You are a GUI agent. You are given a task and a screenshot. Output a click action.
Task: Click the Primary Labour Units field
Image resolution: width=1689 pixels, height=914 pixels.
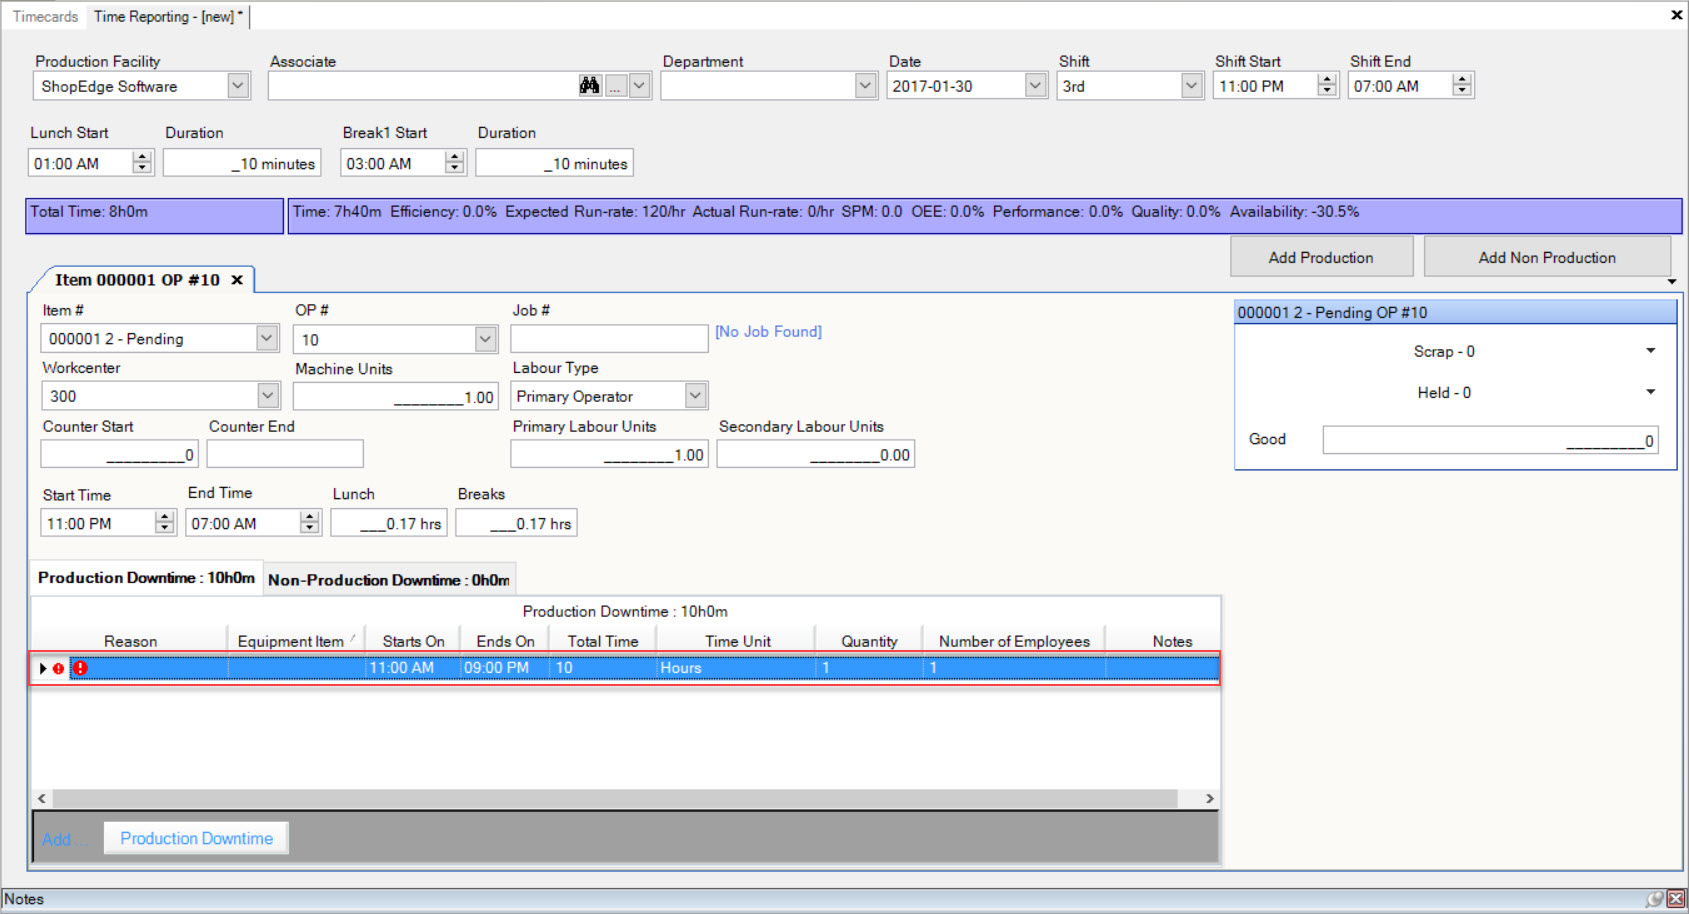609,454
